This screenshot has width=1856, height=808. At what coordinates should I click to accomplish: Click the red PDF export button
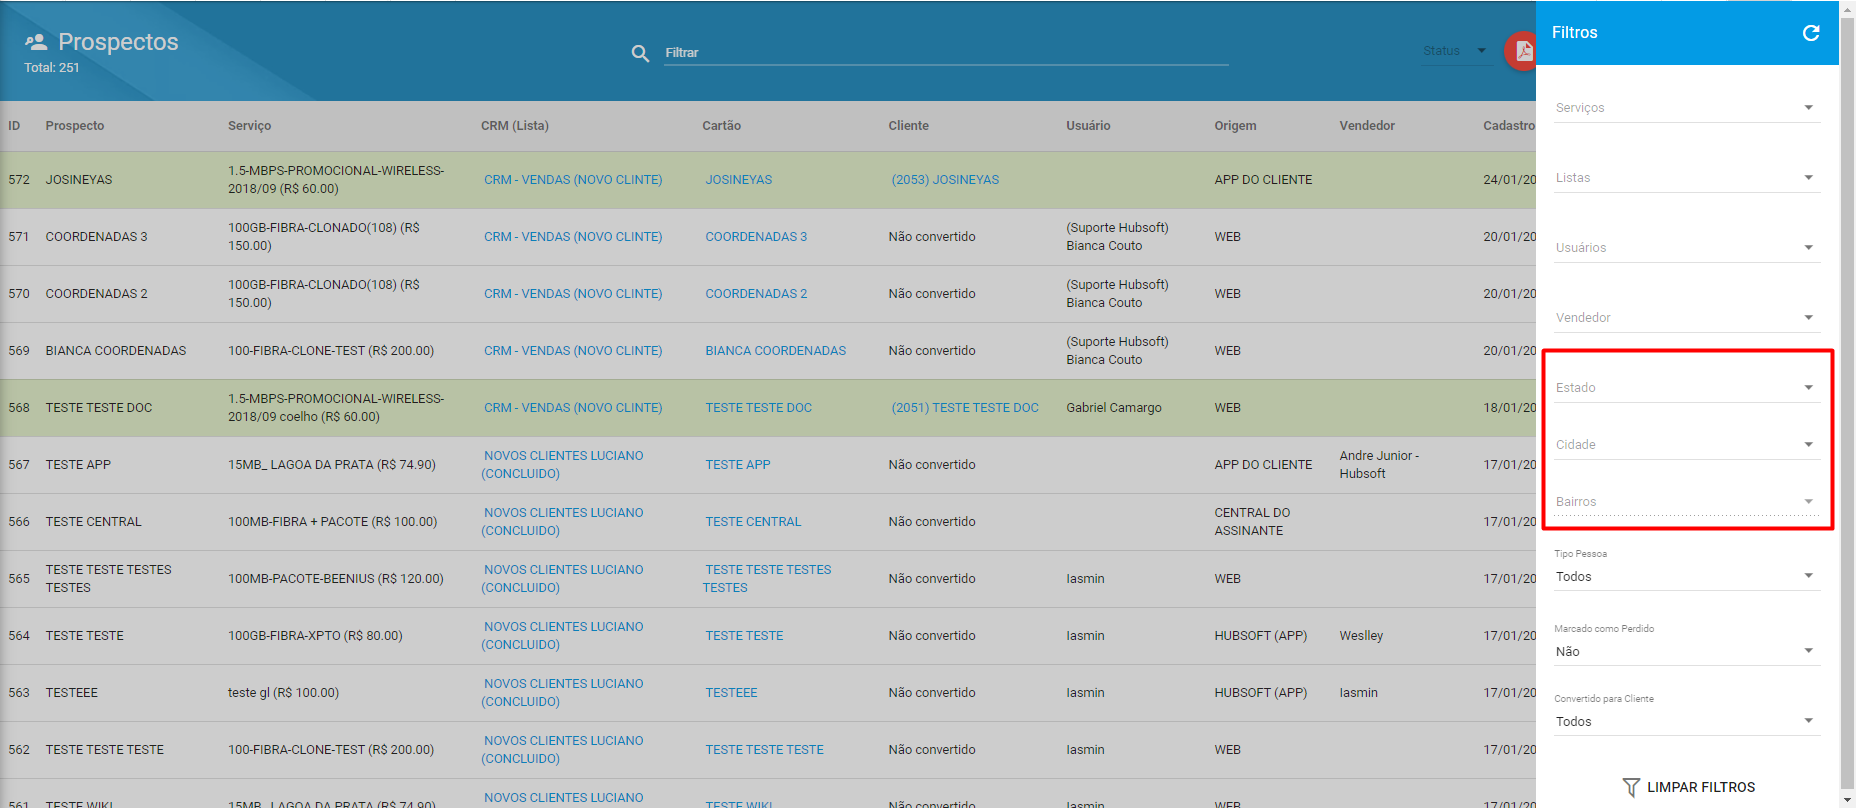1521,51
